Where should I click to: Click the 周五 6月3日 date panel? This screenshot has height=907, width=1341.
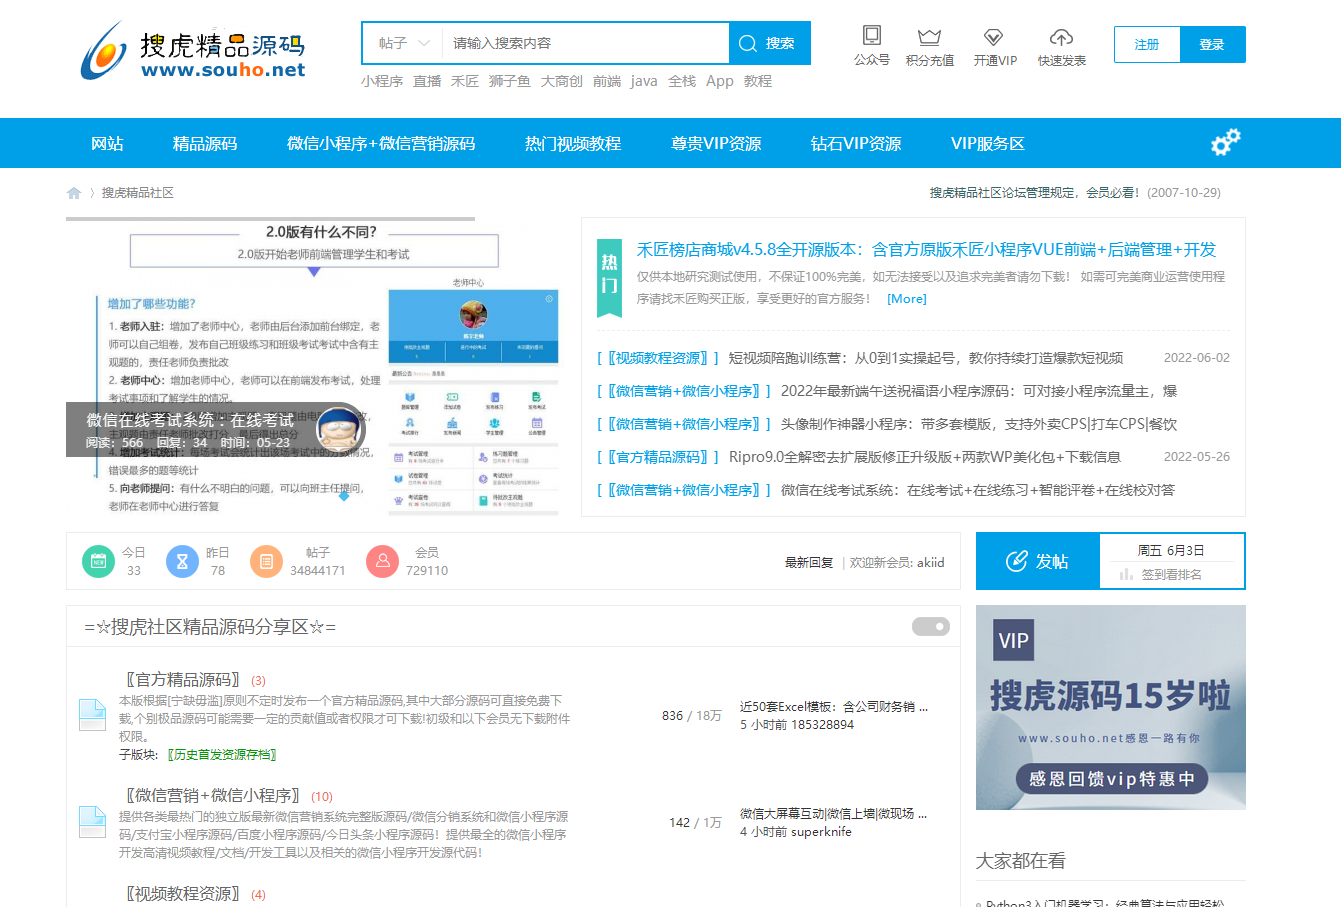tap(1171, 550)
